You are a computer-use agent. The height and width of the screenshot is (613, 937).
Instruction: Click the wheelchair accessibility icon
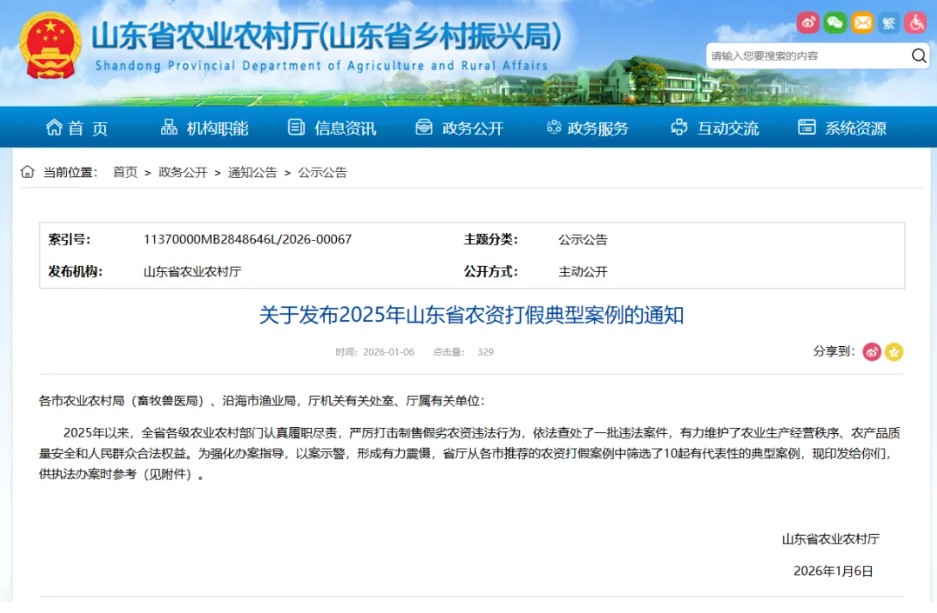point(916,22)
